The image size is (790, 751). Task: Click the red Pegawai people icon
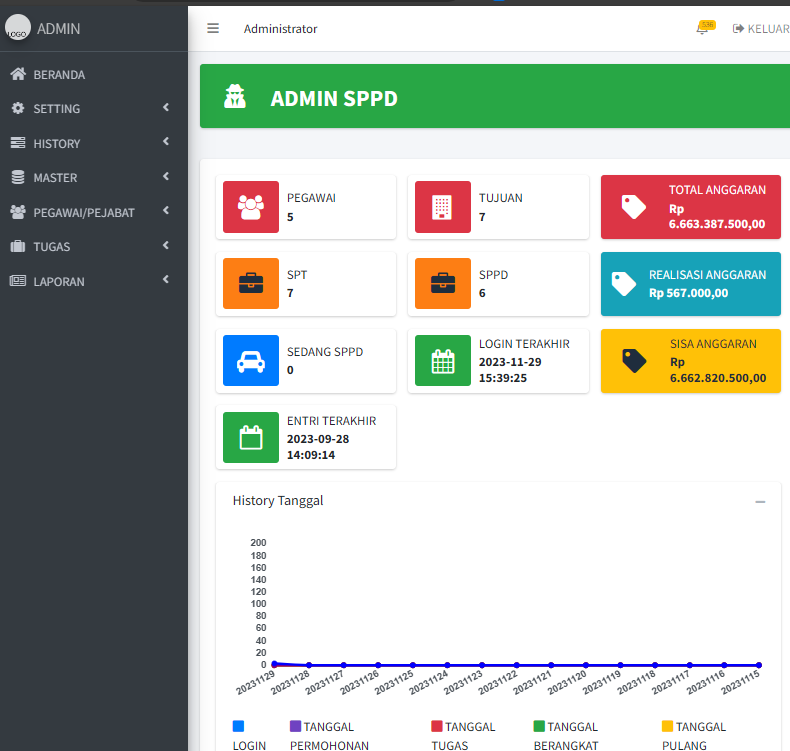tap(251, 207)
